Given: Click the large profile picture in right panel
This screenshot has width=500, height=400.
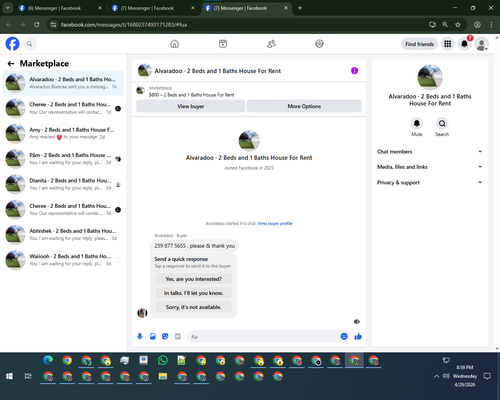Looking at the screenshot, I should 430,77.
